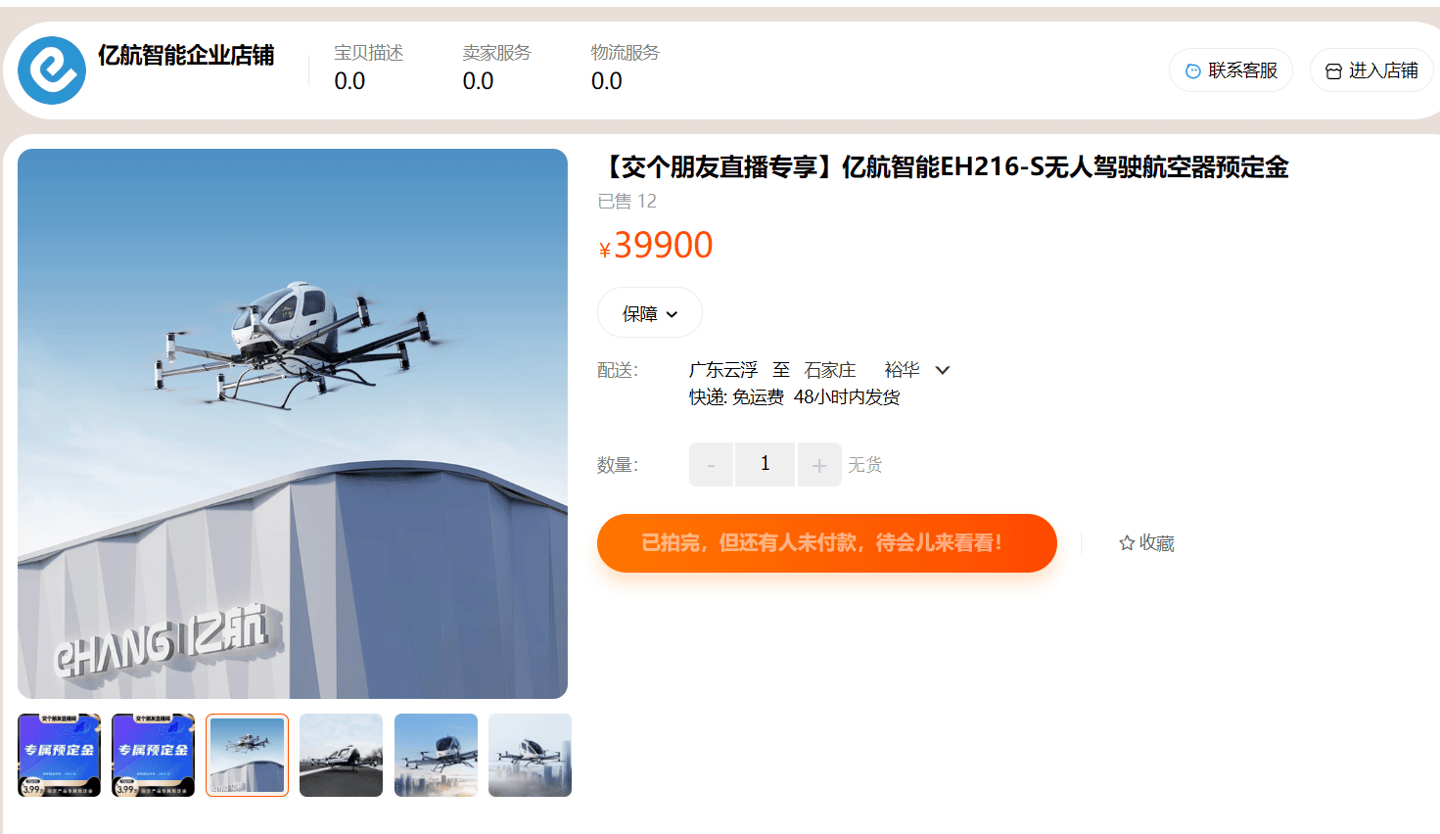The height and width of the screenshot is (834, 1440).
Task: Open the 亿航智能企业店铺 store name link
Action: [x=186, y=55]
